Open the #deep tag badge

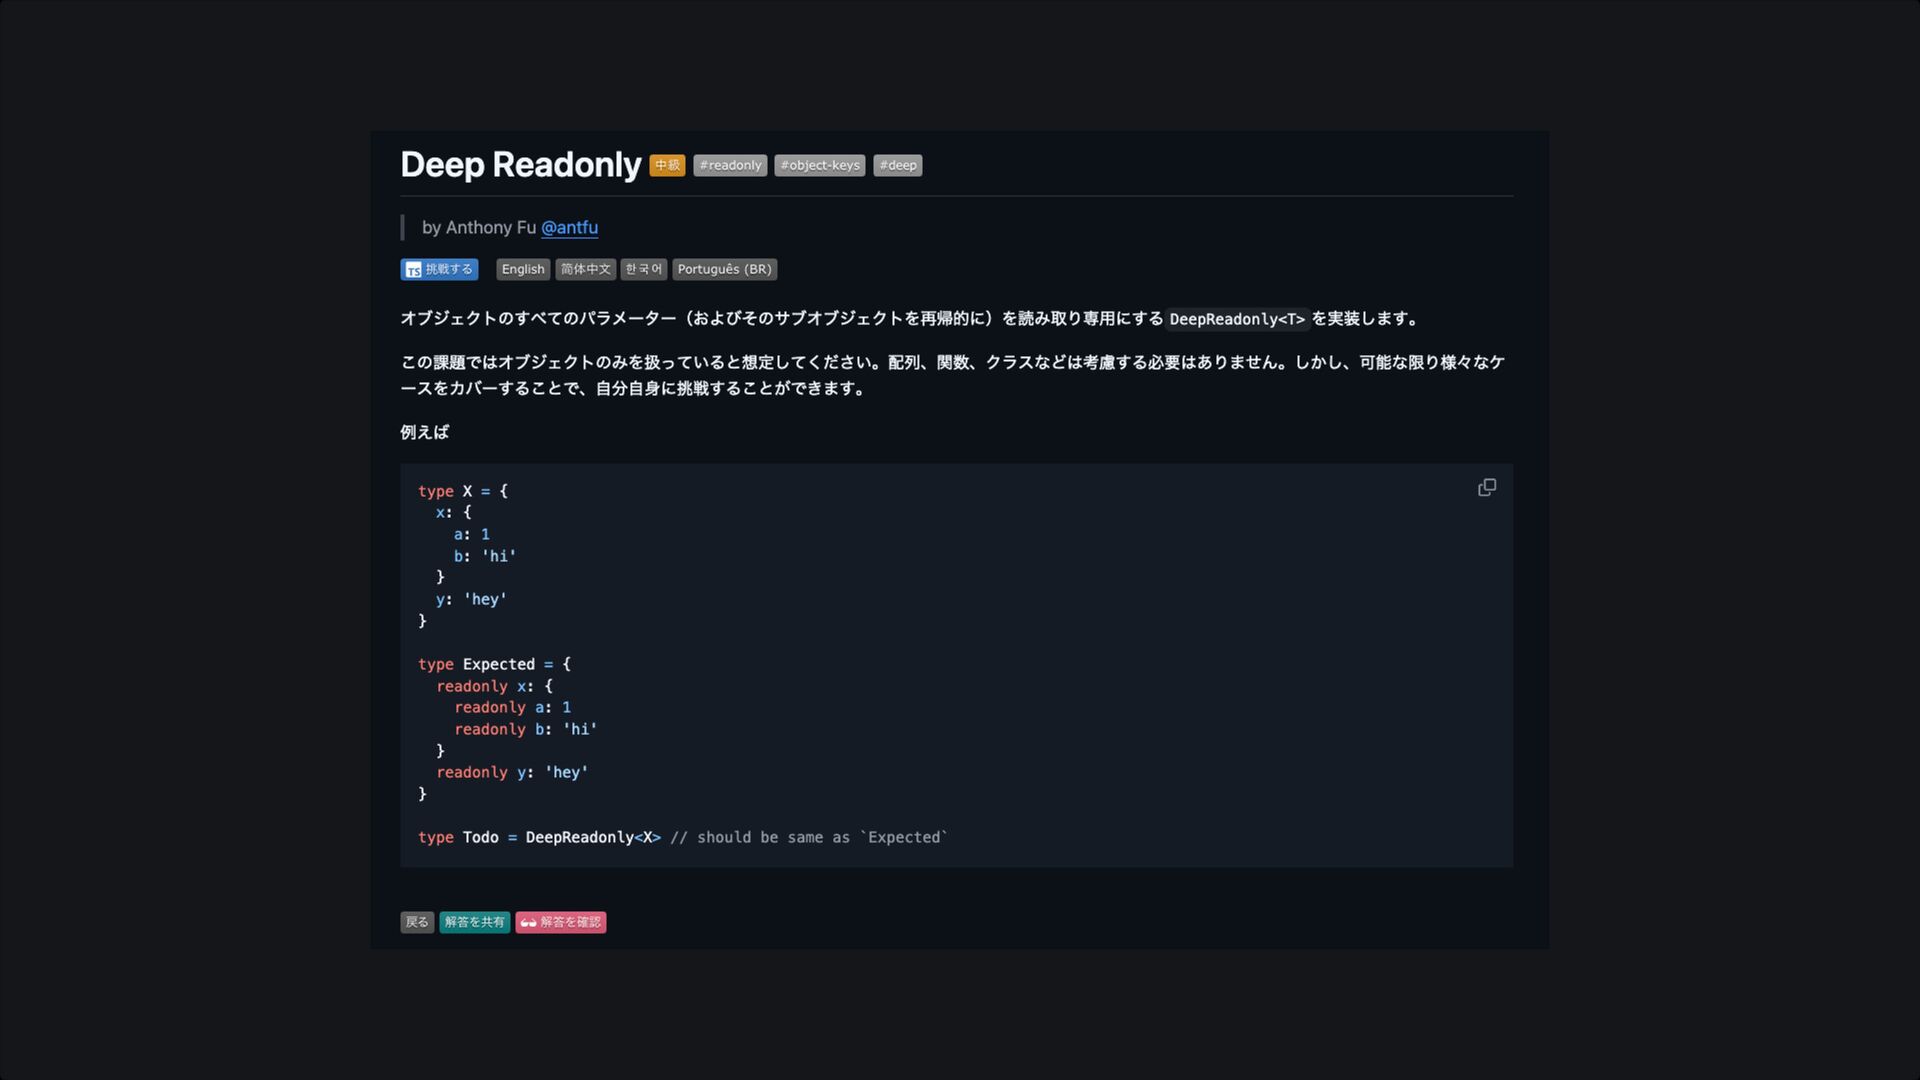pyautogui.click(x=897, y=165)
